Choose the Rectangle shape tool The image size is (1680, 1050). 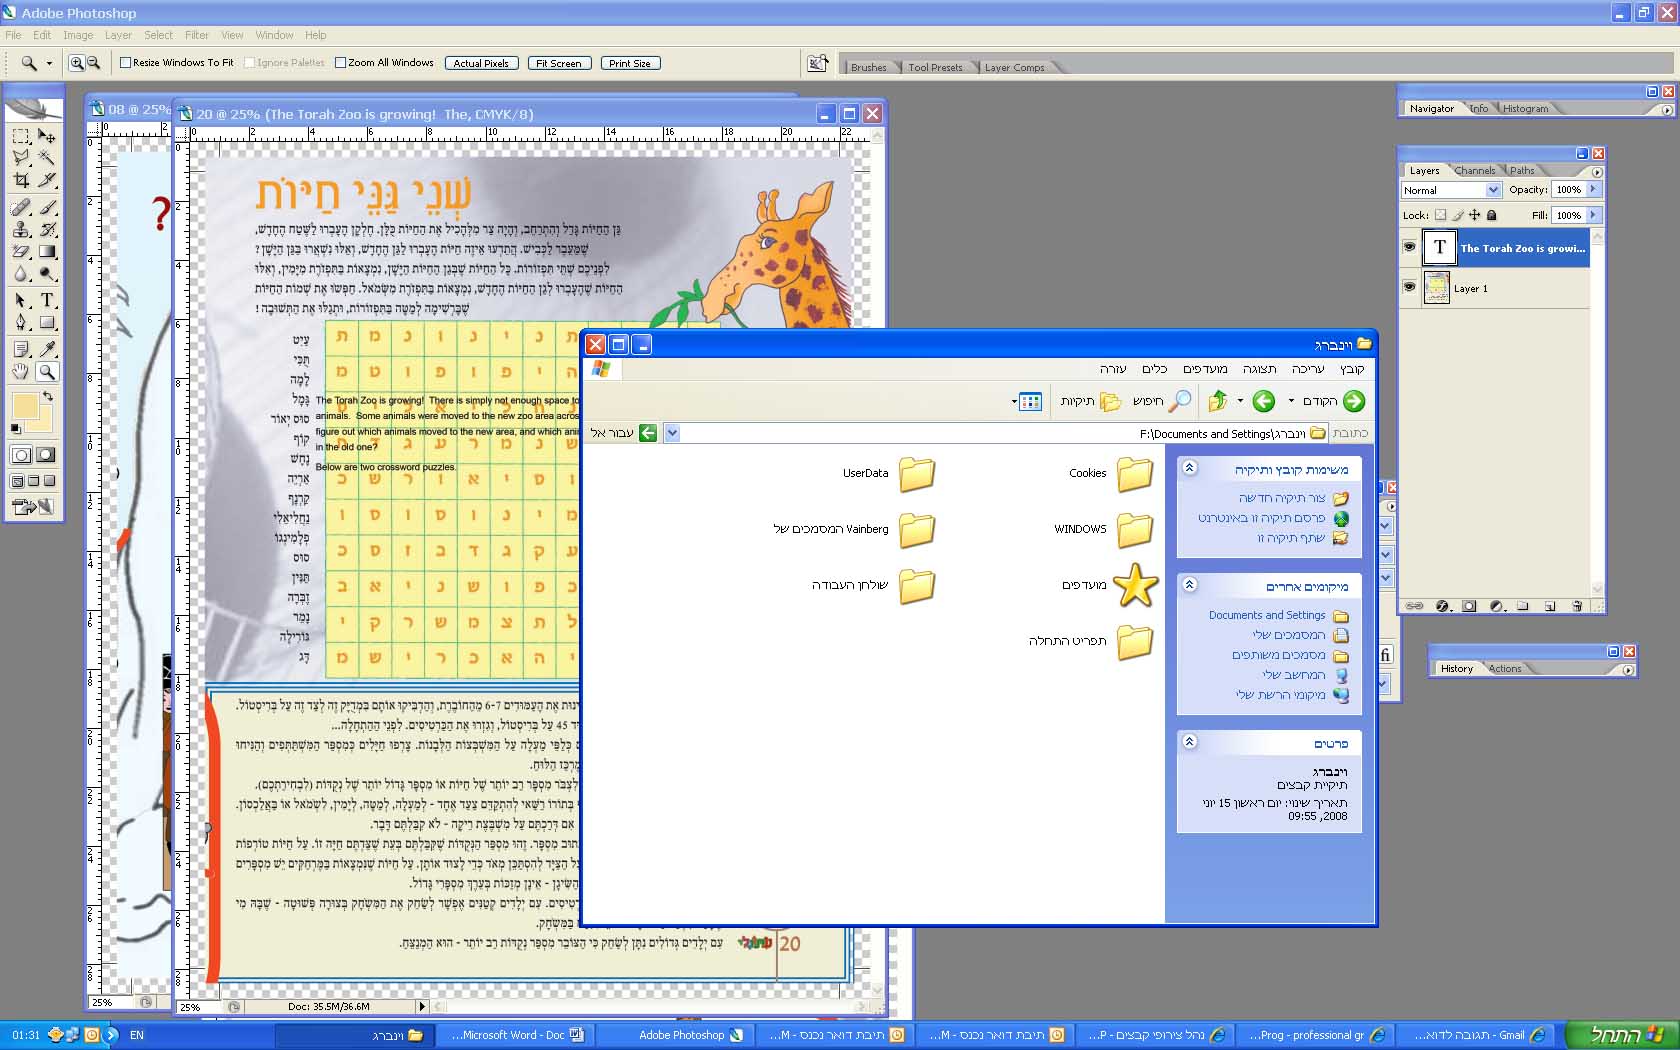point(47,322)
